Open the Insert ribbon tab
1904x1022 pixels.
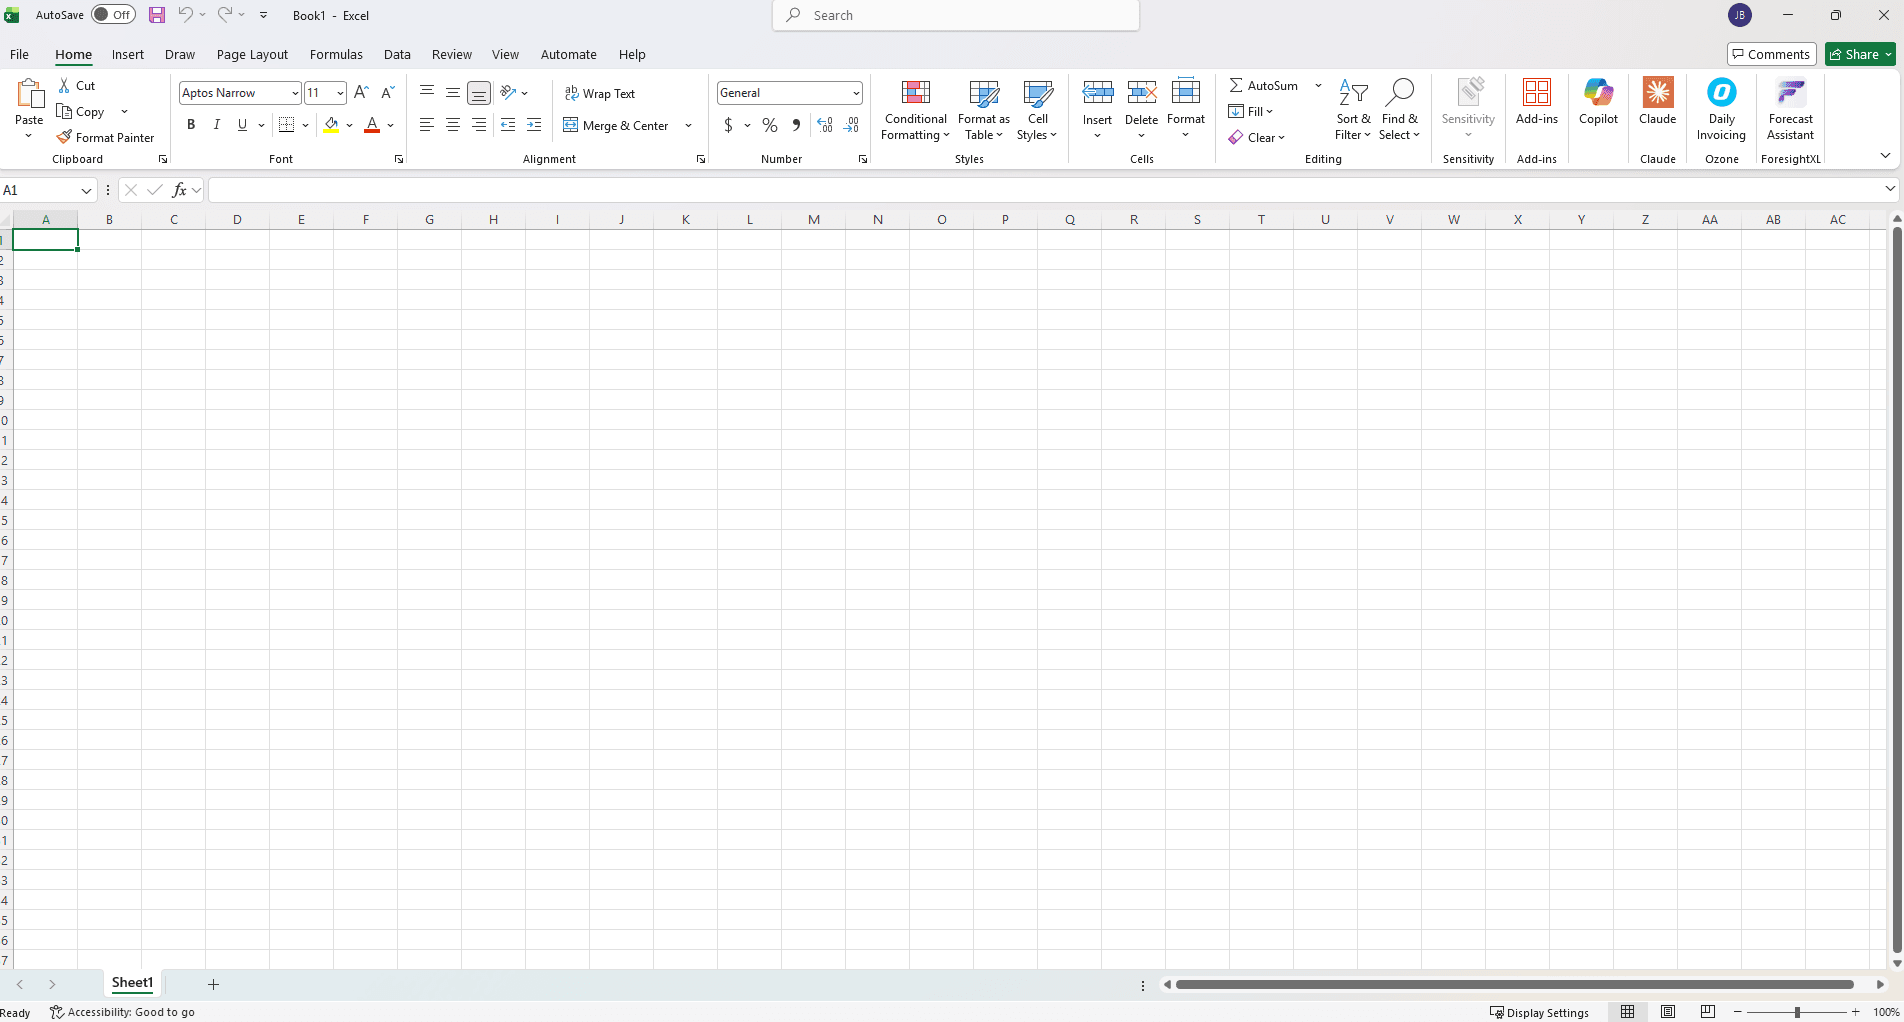pyautogui.click(x=127, y=54)
